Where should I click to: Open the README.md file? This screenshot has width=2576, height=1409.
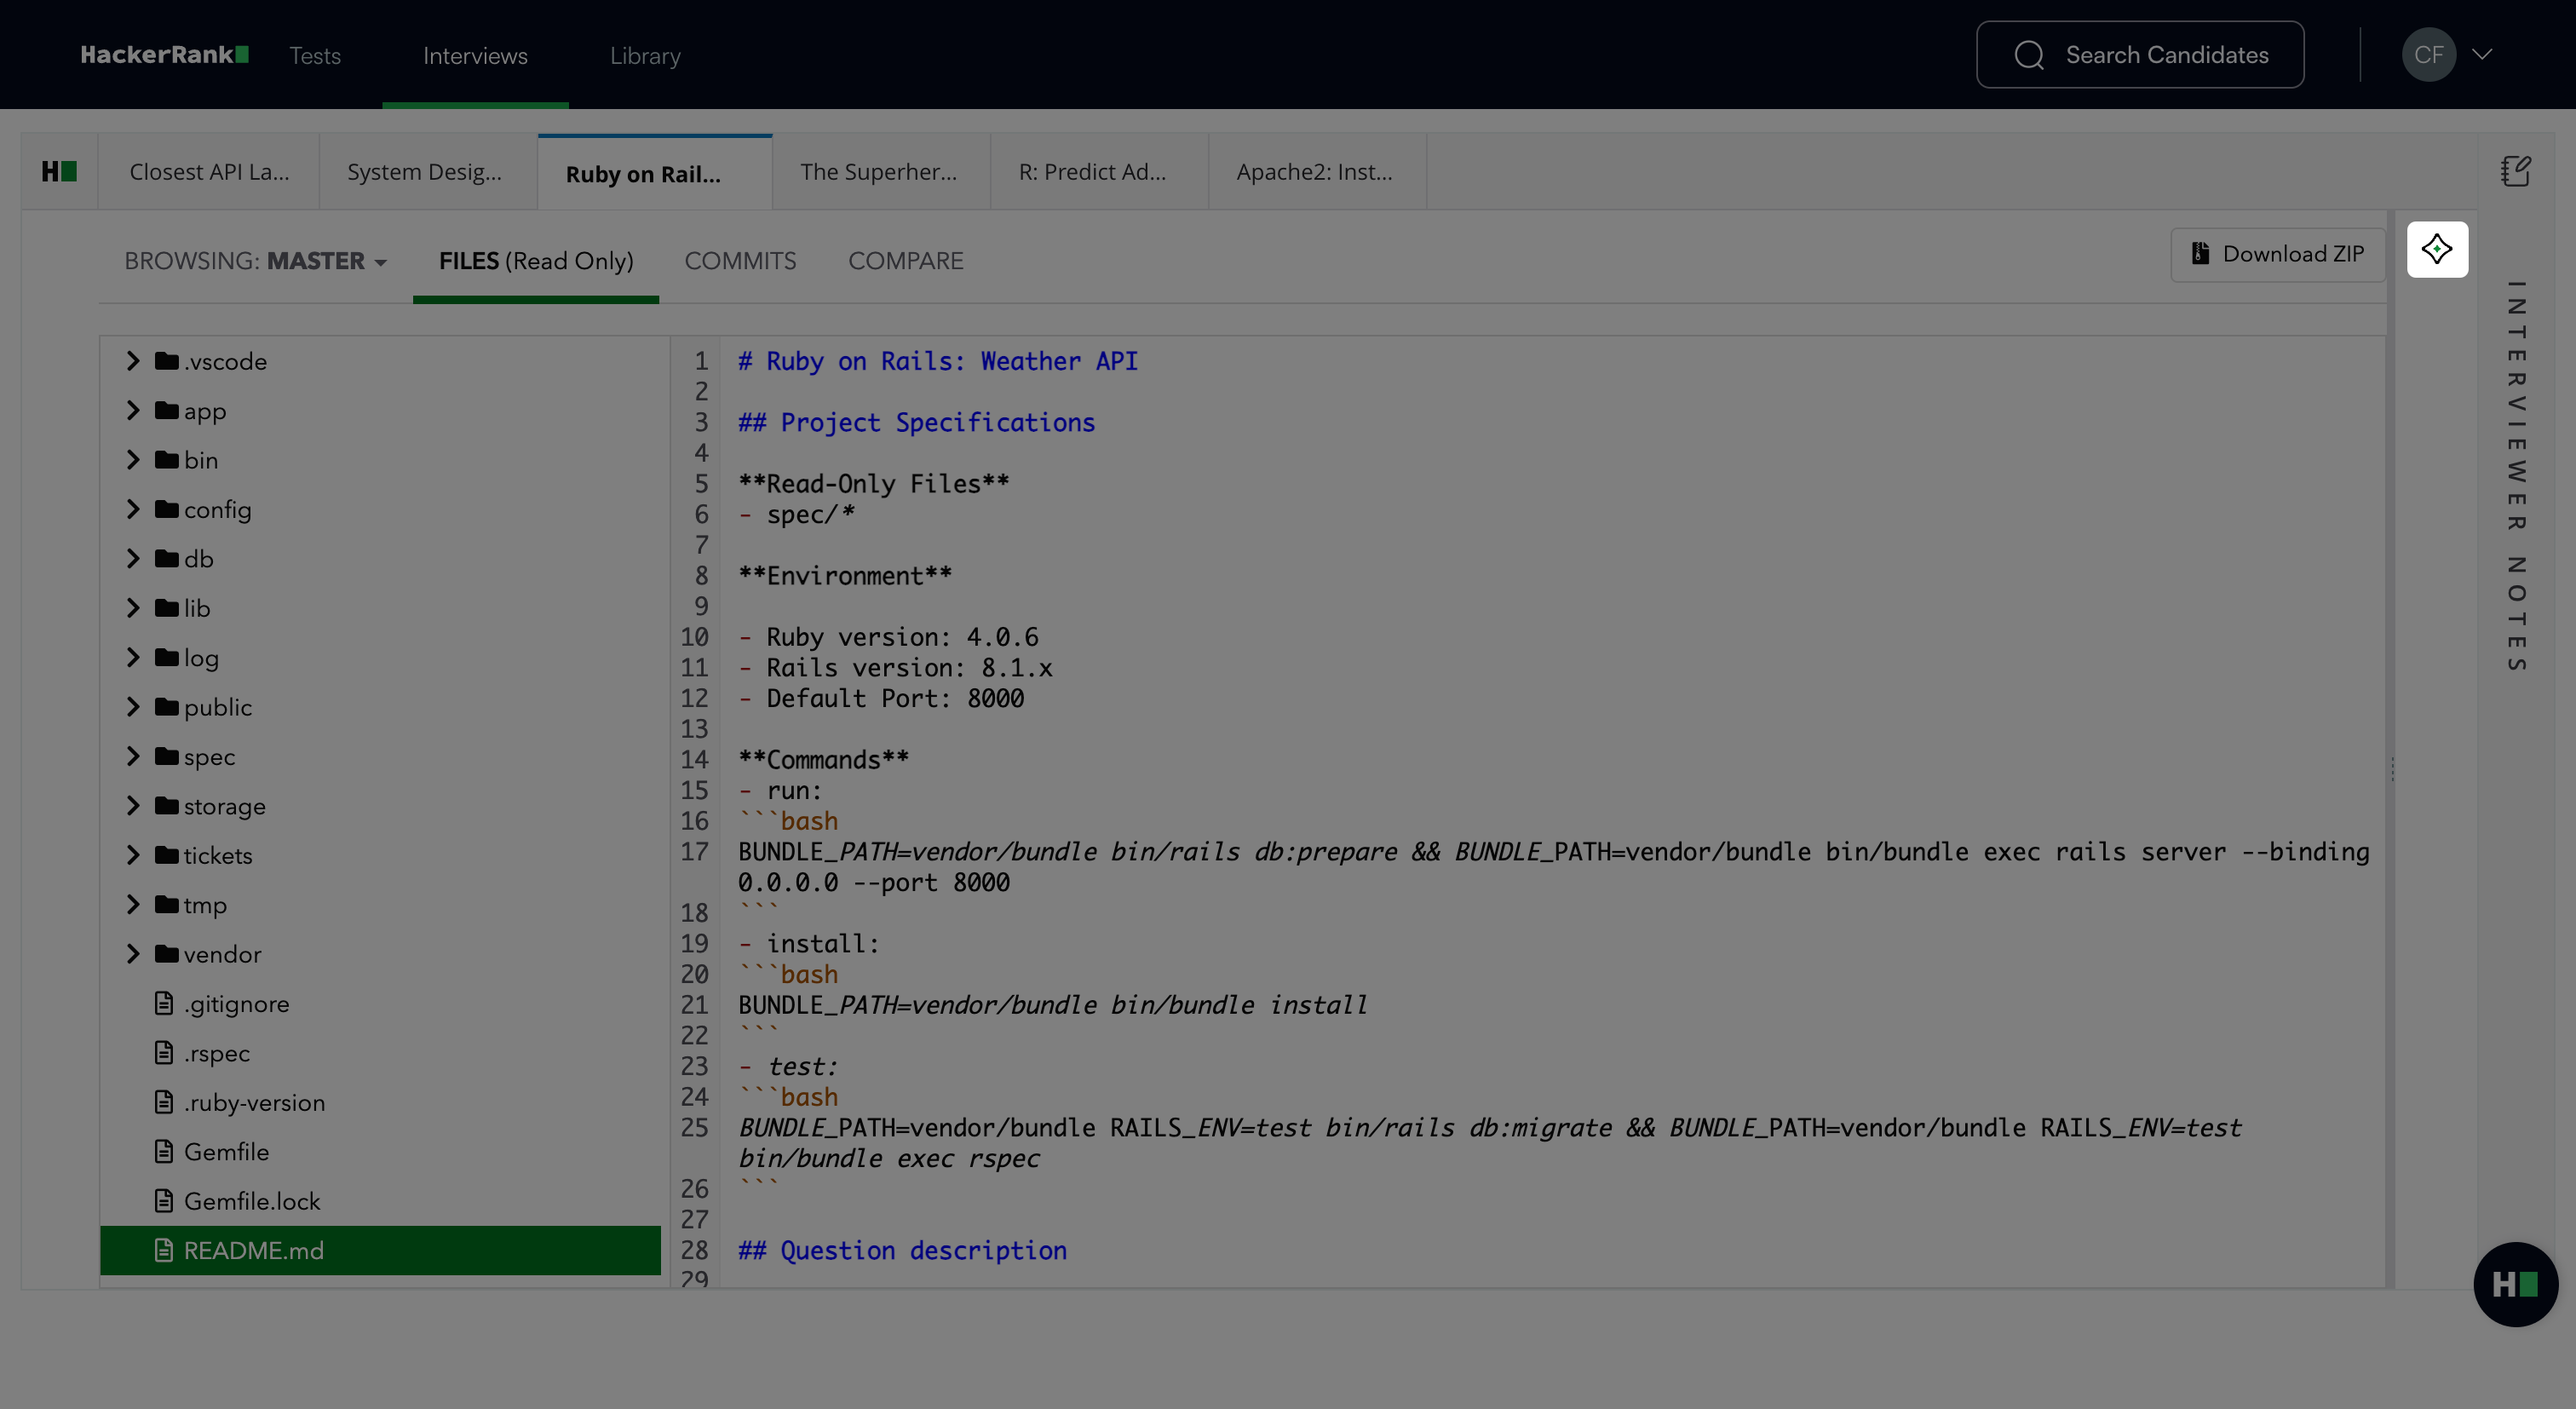coord(380,1250)
